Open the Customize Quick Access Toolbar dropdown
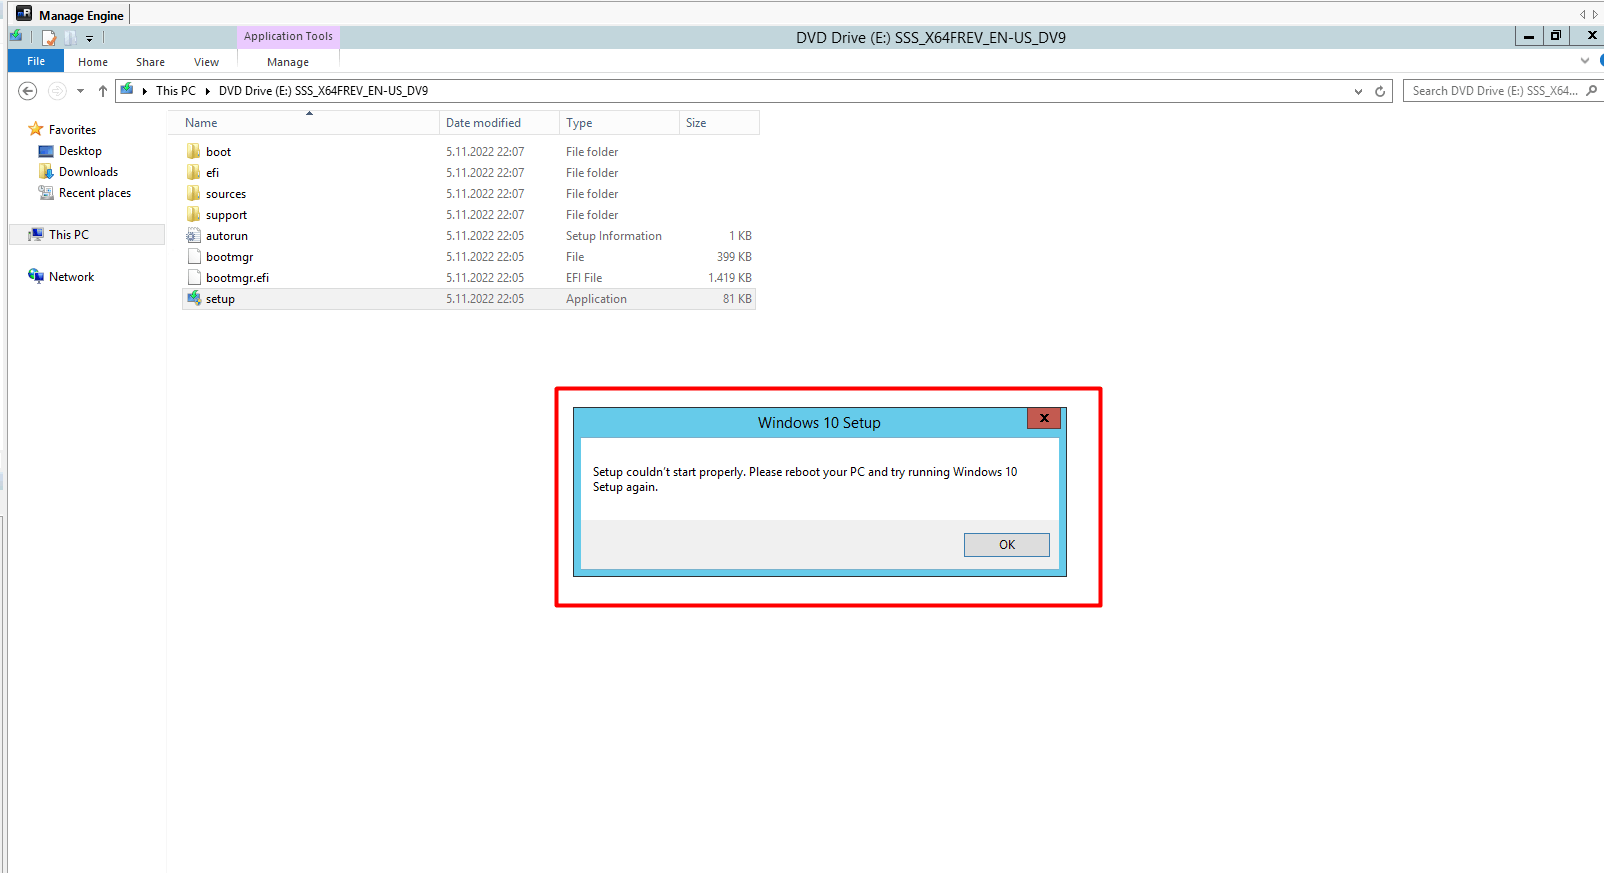The width and height of the screenshot is (1604, 873). tap(89, 38)
